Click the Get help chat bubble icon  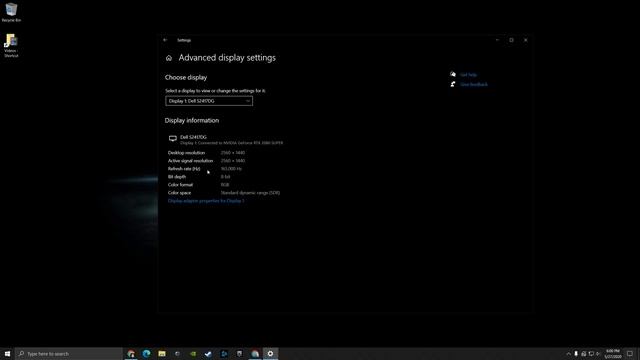click(x=453, y=74)
